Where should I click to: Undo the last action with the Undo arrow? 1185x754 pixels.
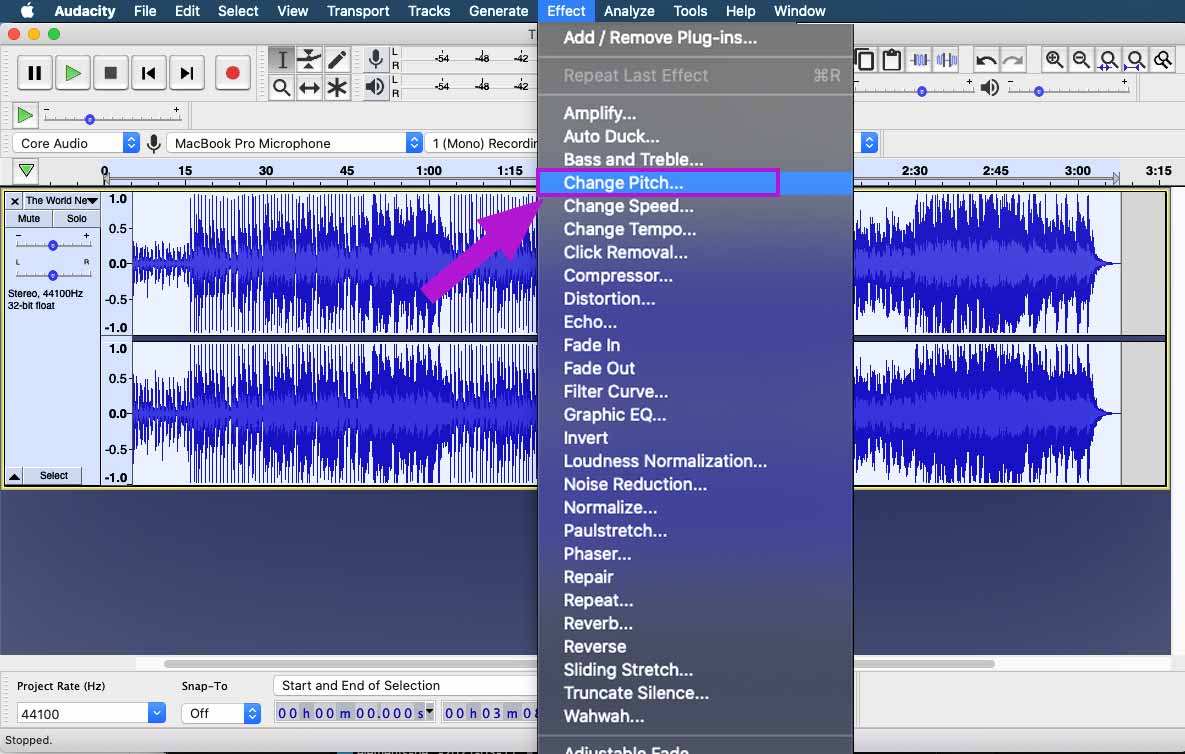pos(985,60)
